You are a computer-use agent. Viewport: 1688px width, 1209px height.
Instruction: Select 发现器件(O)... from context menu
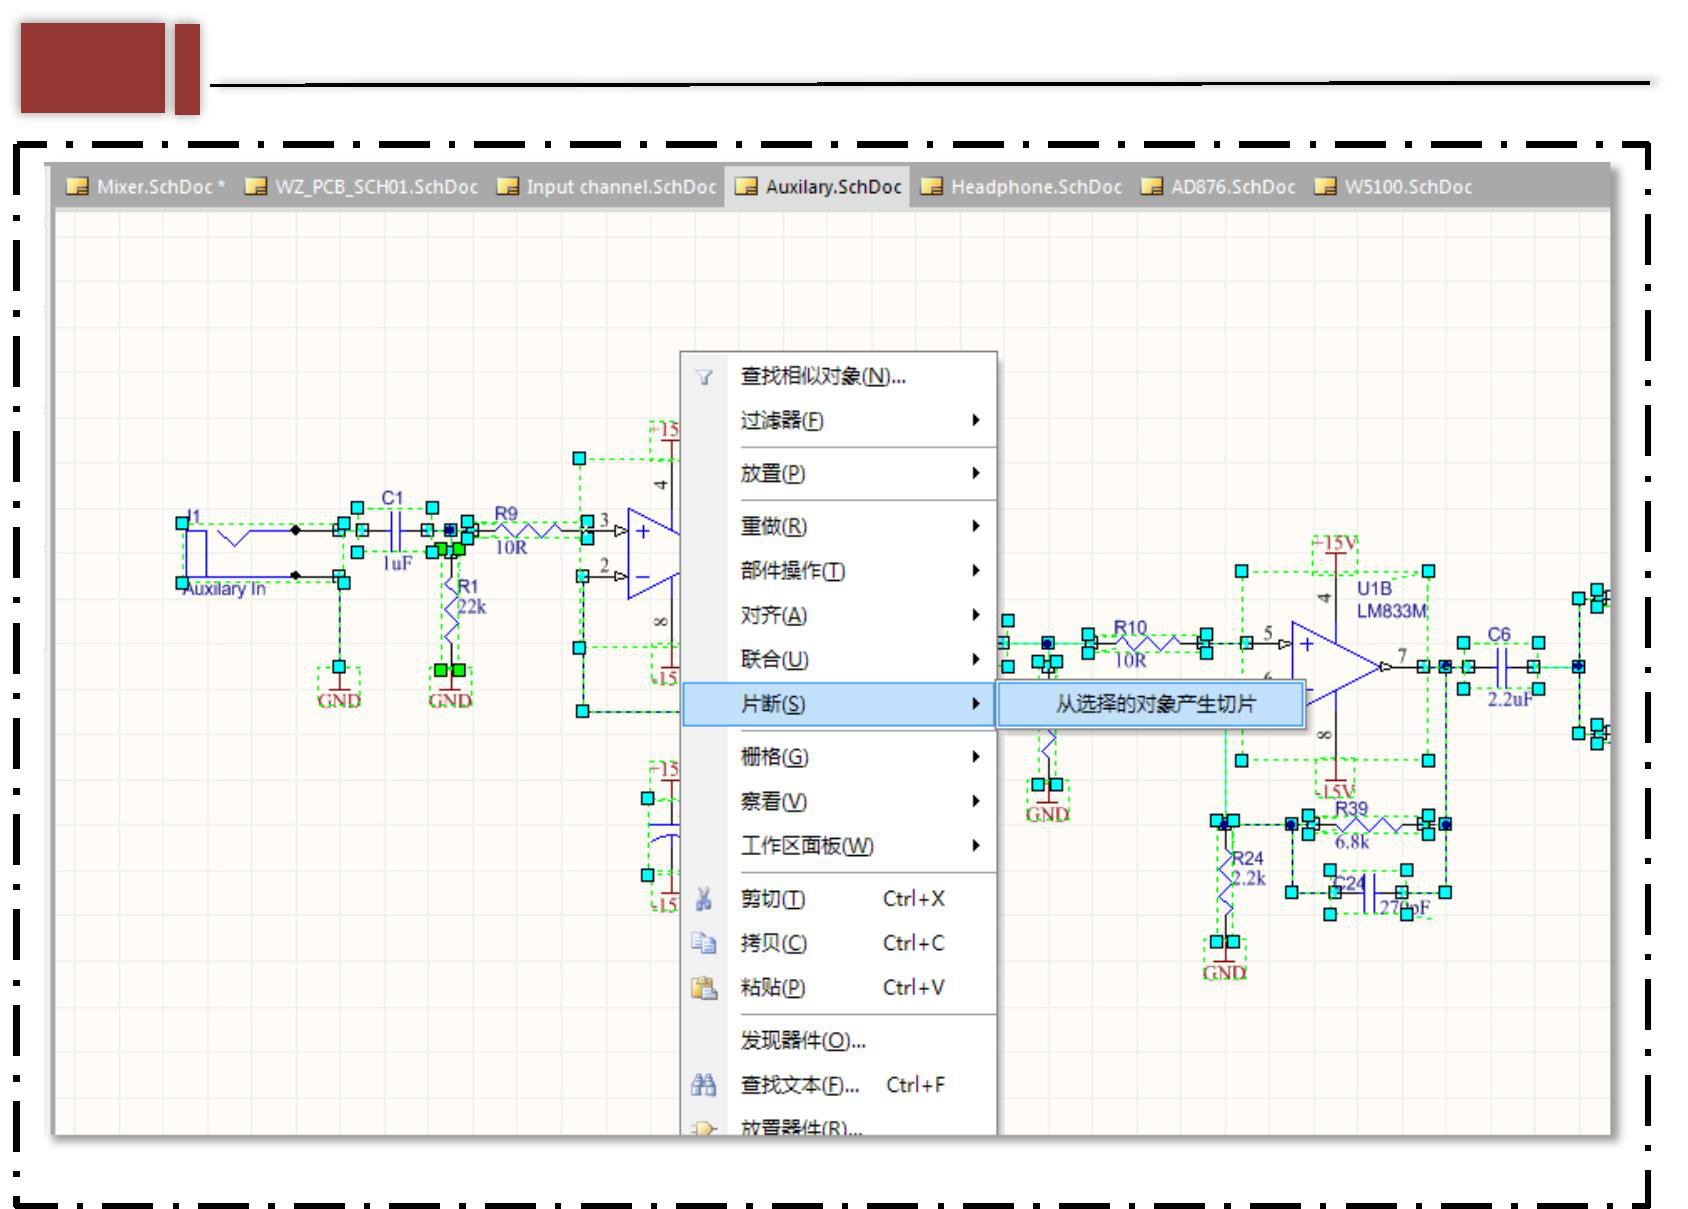point(802,1041)
